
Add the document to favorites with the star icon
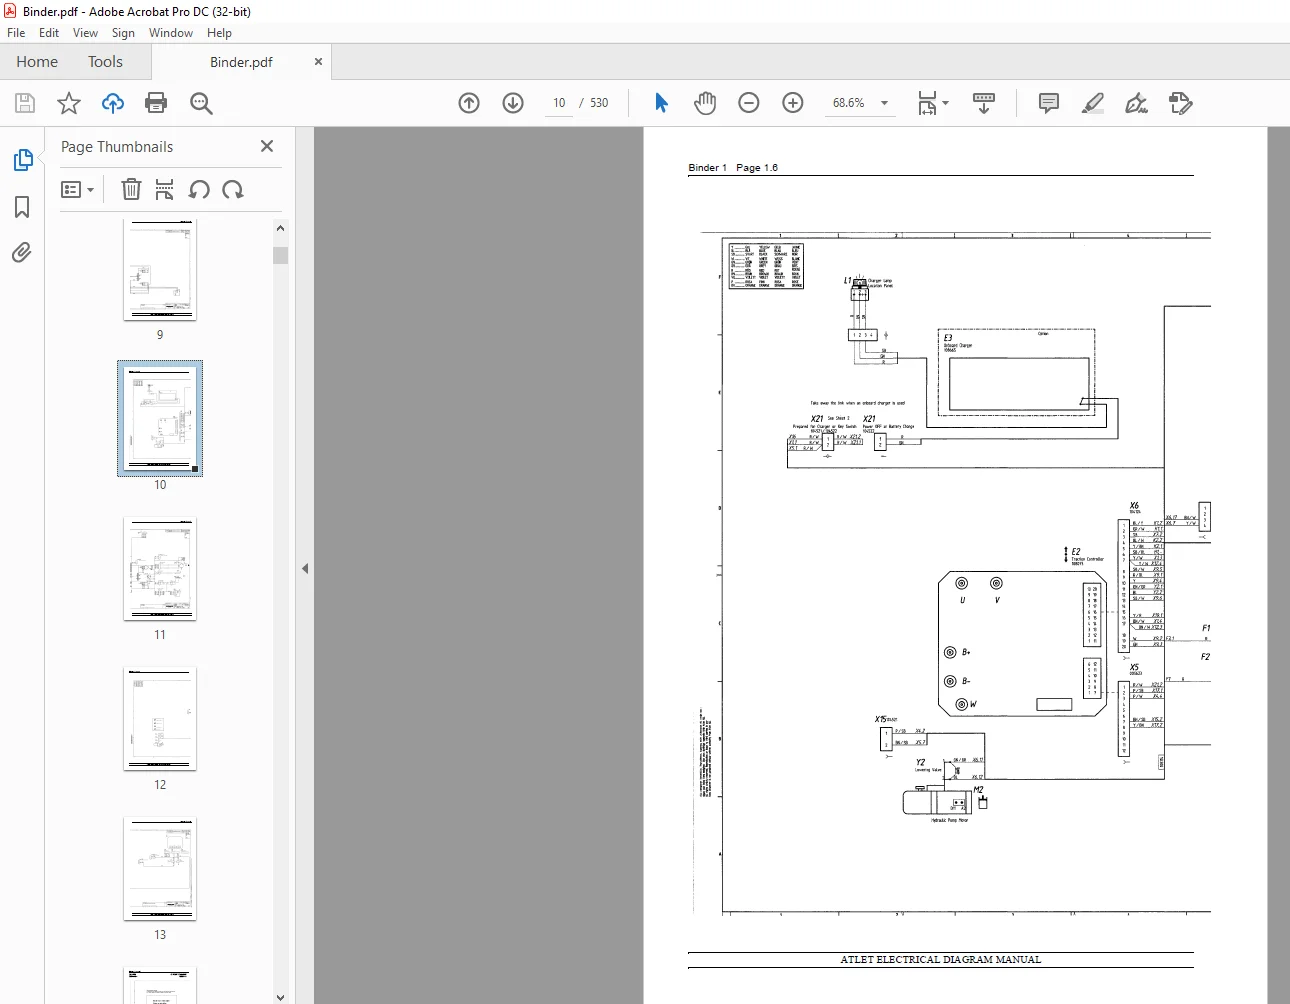(x=69, y=103)
